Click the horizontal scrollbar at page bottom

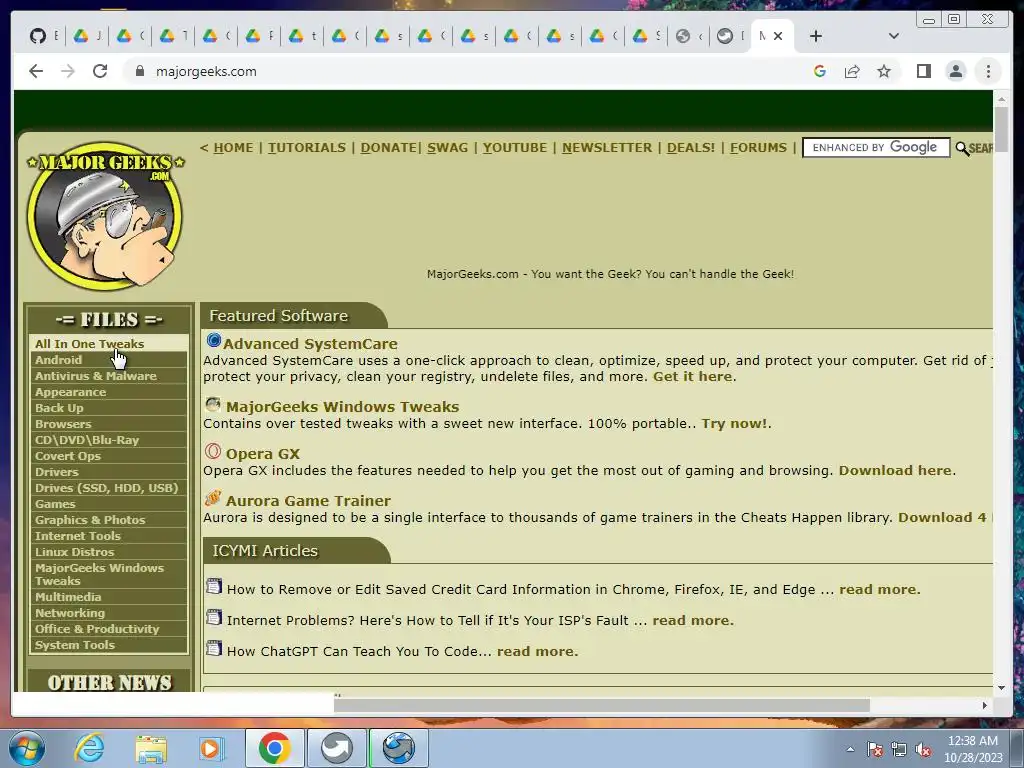tap(601, 705)
